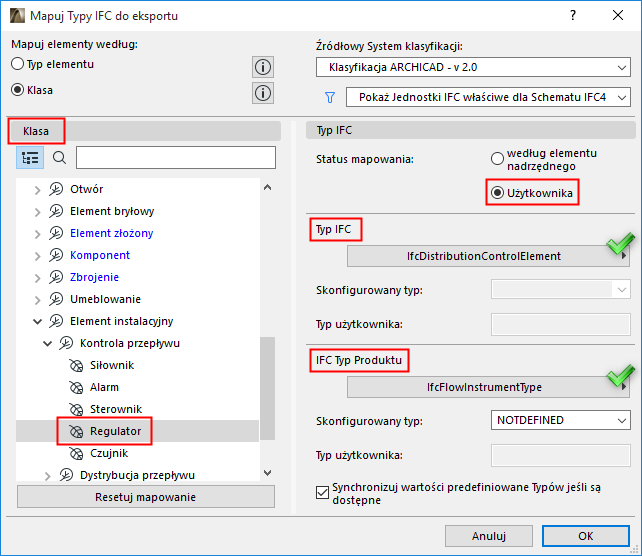Collapse the Kontrola przepływu tree node

click(48, 343)
